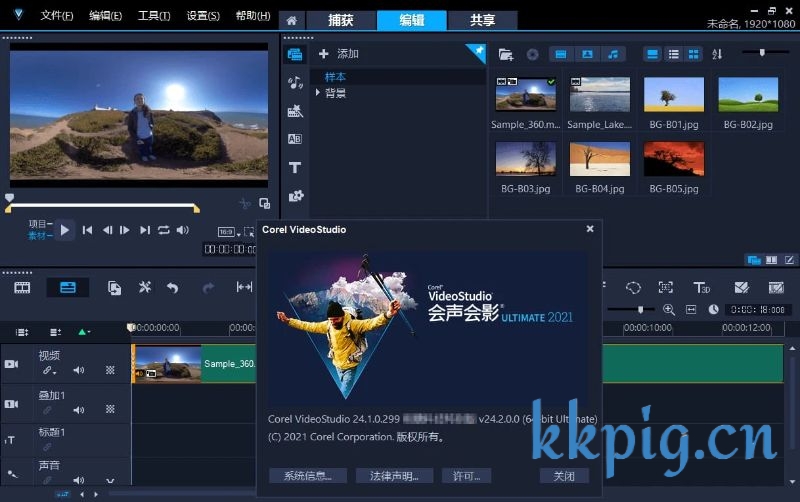Click the resize preview window icon
Viewport: 800px width, 502px height.
[264, 203]
